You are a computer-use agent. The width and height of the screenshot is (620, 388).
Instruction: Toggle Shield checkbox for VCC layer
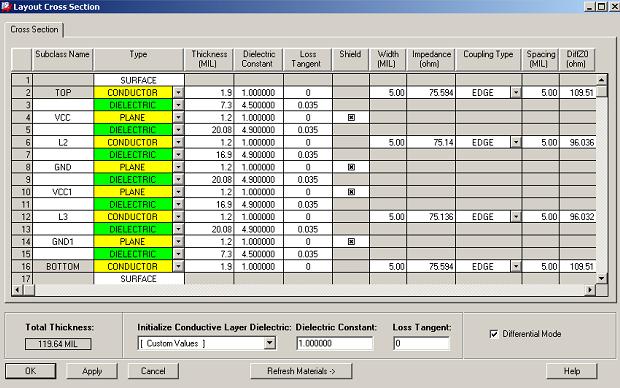[351, 117]
